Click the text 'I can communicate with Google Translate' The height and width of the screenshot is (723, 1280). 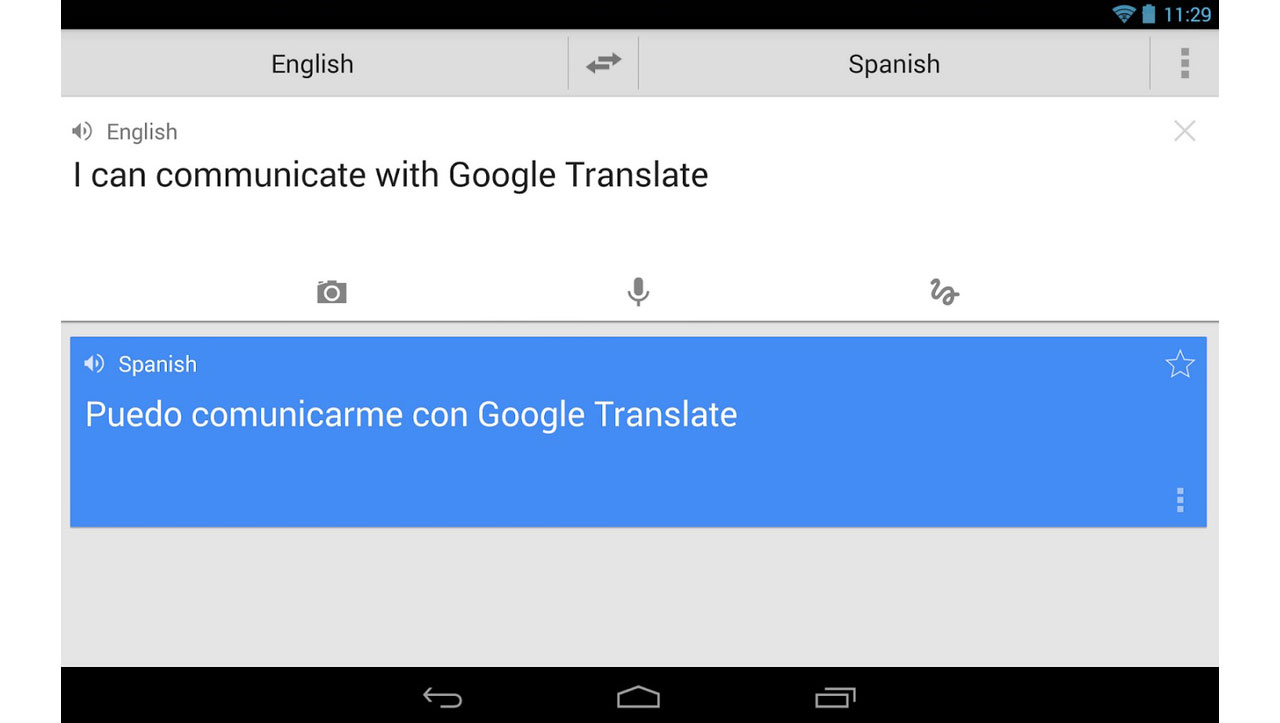coord(390,175)
